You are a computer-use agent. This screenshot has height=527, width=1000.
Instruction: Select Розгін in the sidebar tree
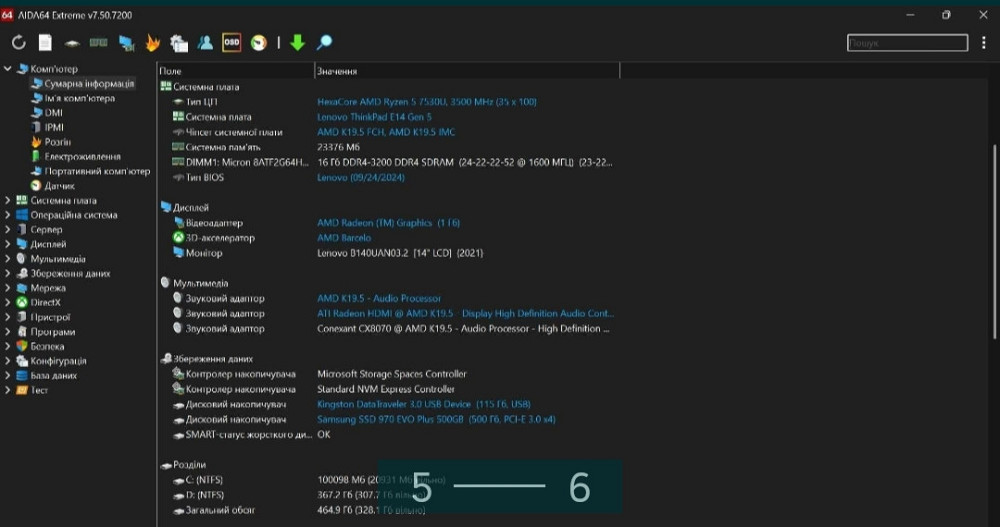[57, 142]
